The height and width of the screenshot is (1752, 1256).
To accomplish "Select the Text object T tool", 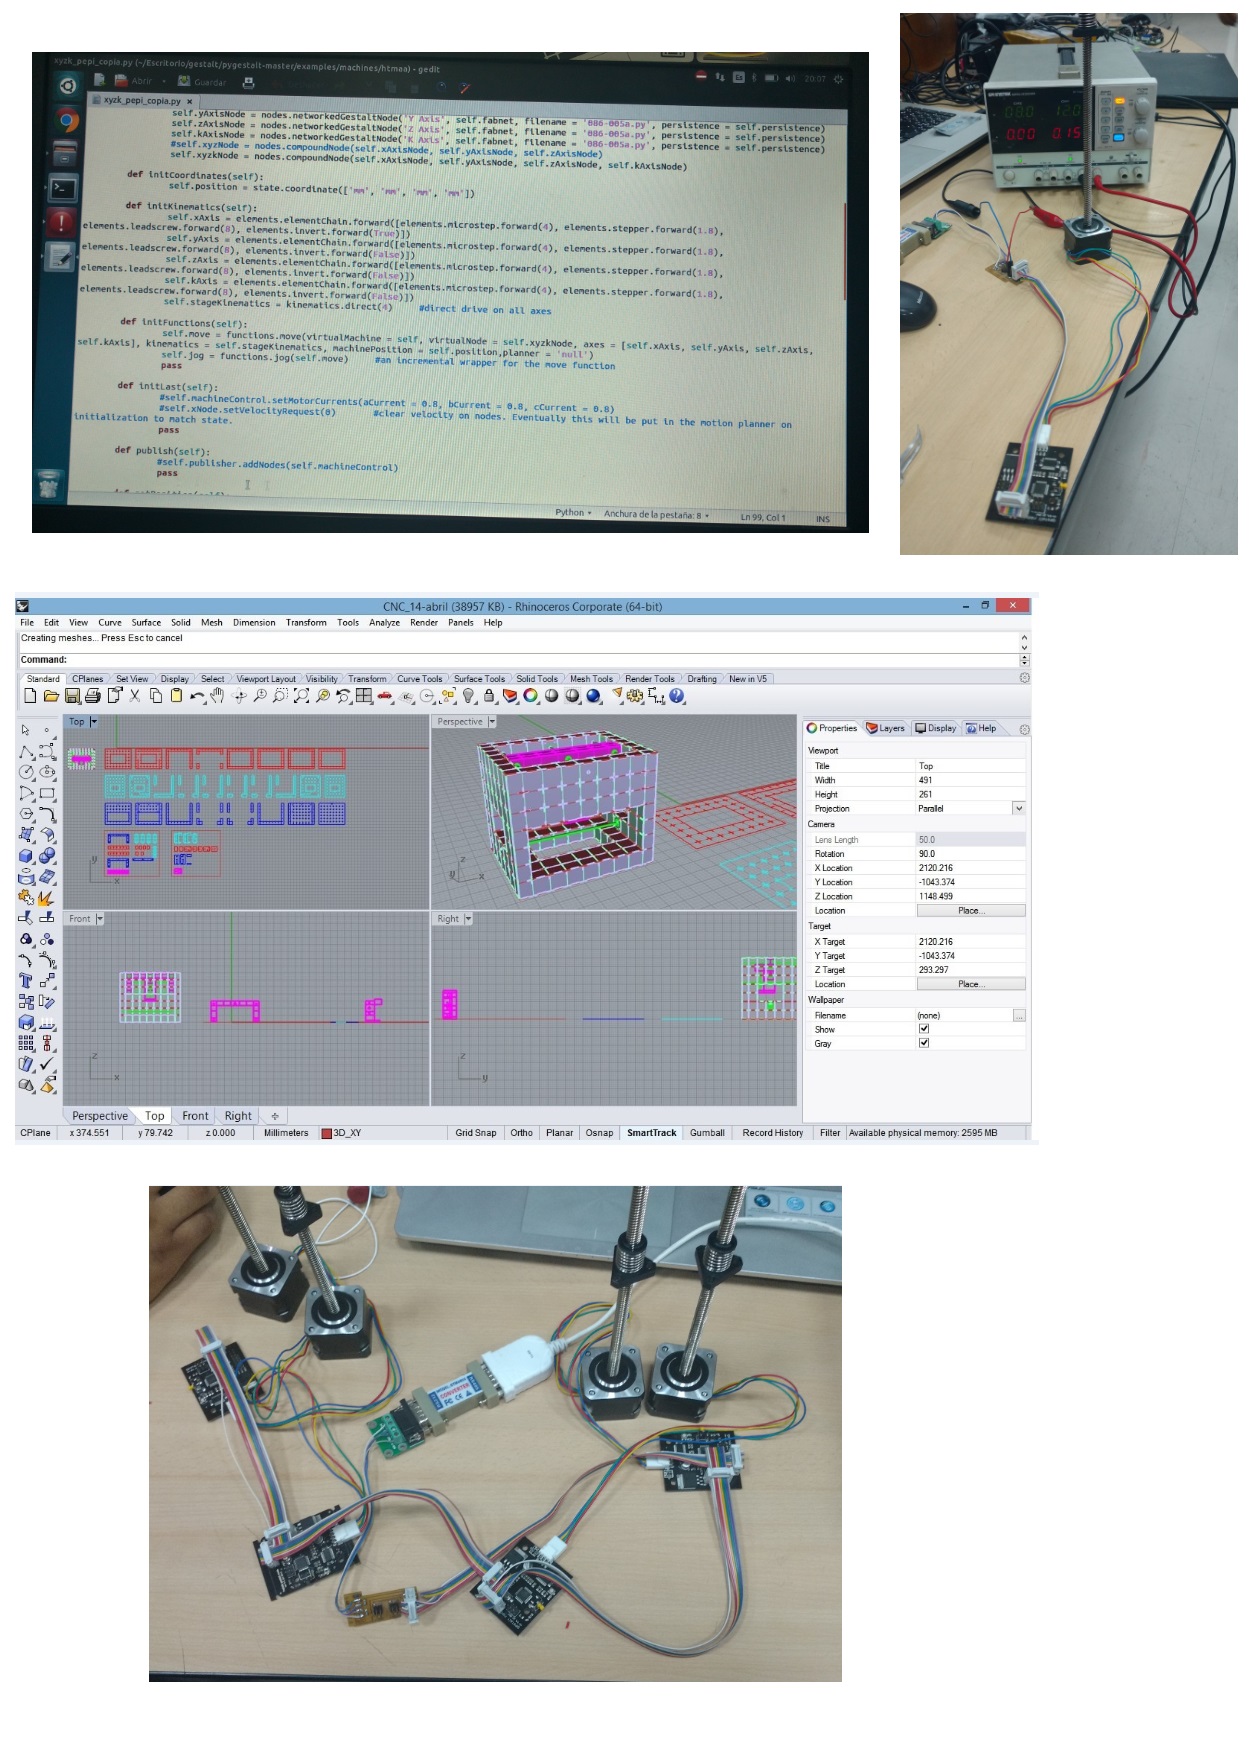I will pyautogui.click(x=26, y=981).
